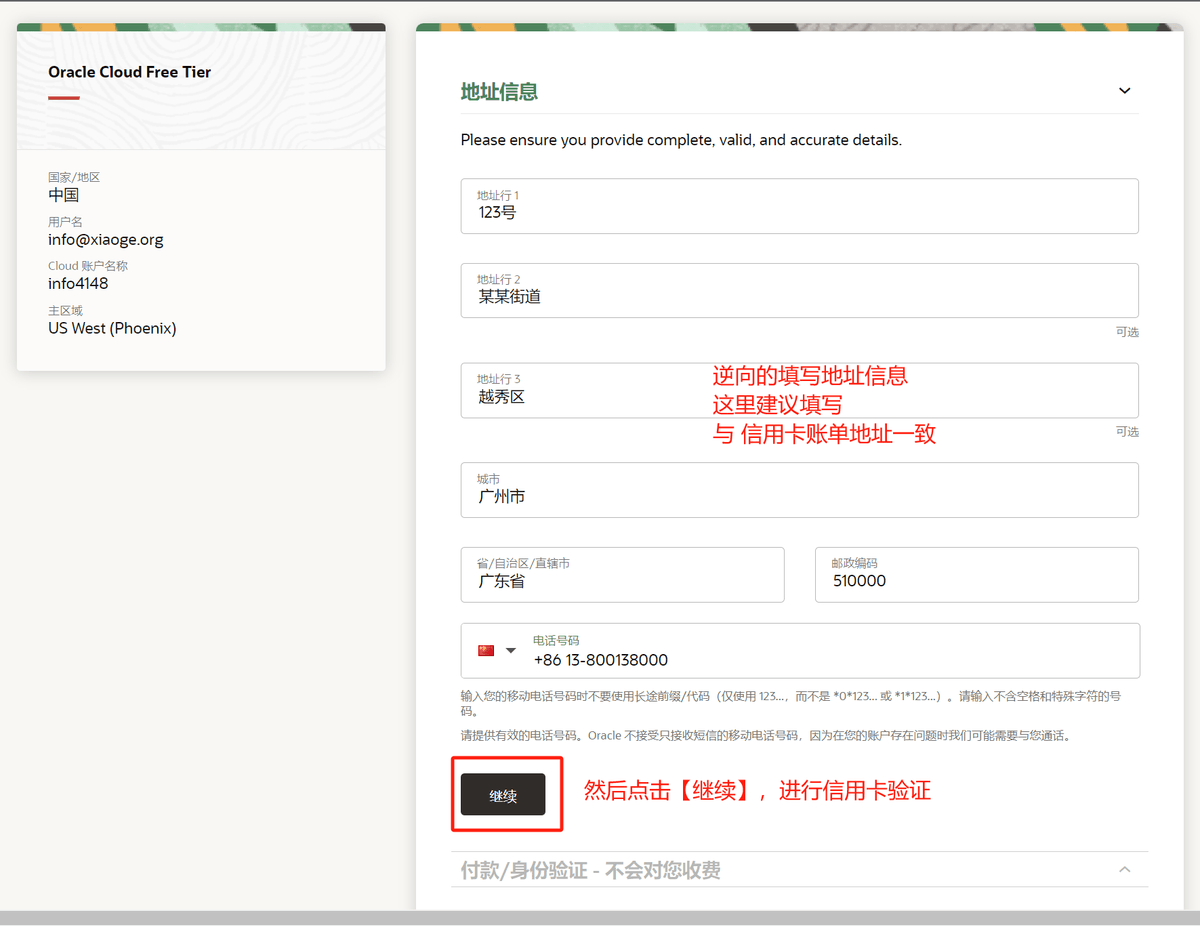
Task: Select the info@xiaoge.org username text
Action: click(x=106, y=240)
